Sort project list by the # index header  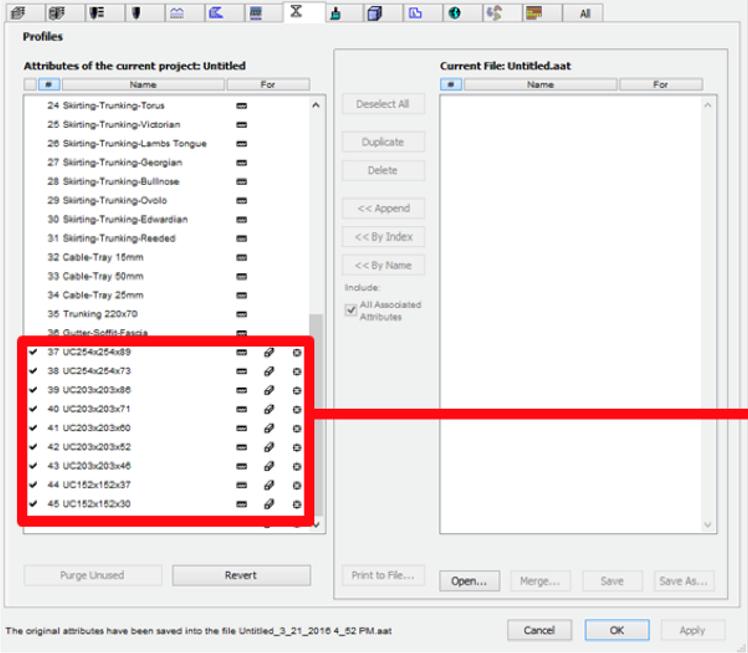[49, 85]
